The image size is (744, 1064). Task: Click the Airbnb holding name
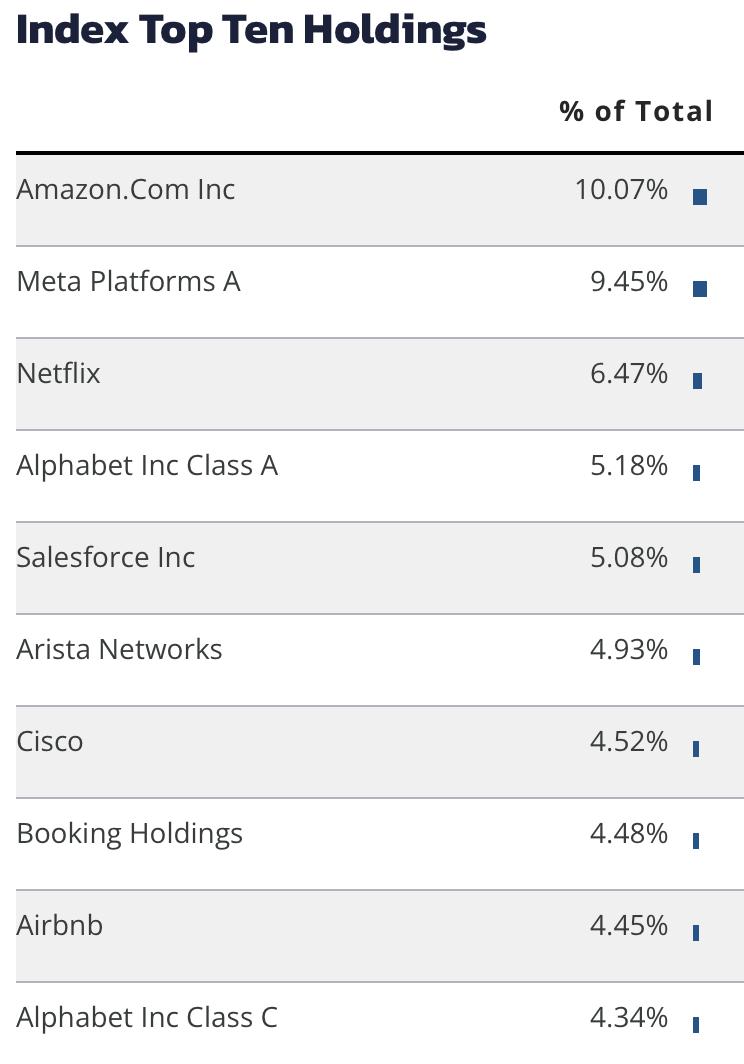click(x=60, y=926)
